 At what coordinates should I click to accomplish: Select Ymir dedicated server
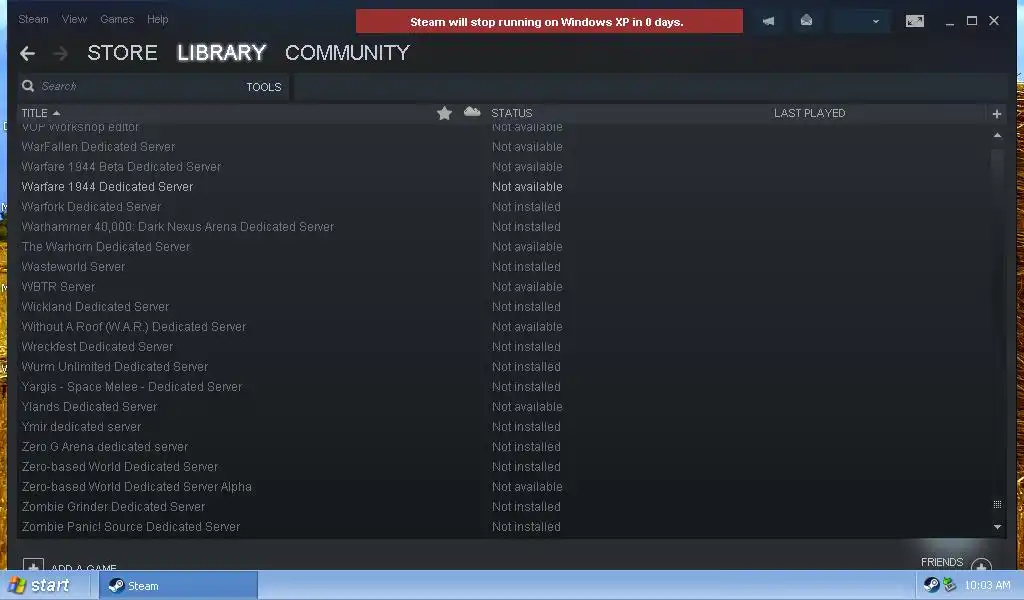click(x=82, y=427)
